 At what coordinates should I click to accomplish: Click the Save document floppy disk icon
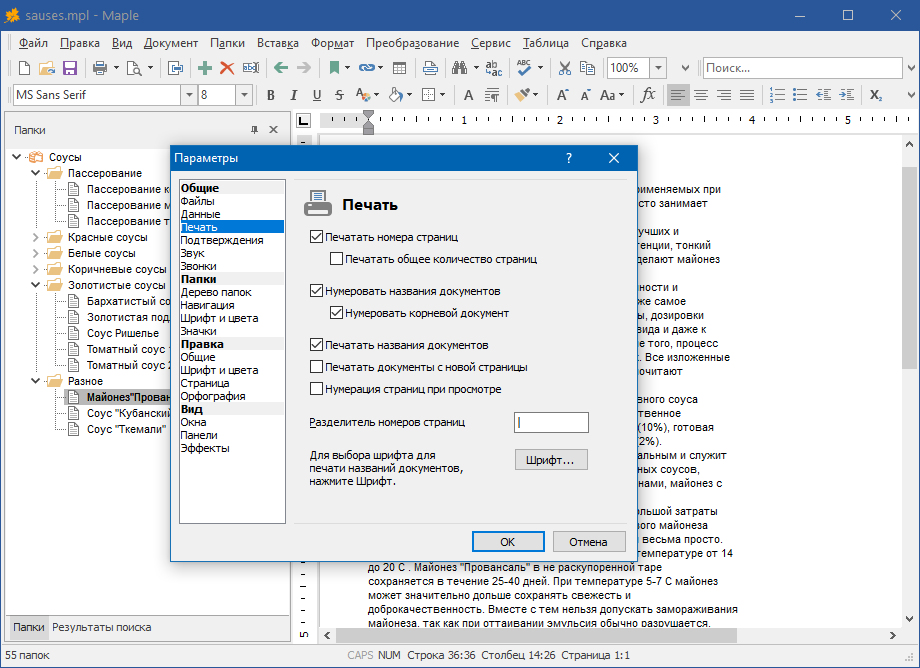point(70,68)
